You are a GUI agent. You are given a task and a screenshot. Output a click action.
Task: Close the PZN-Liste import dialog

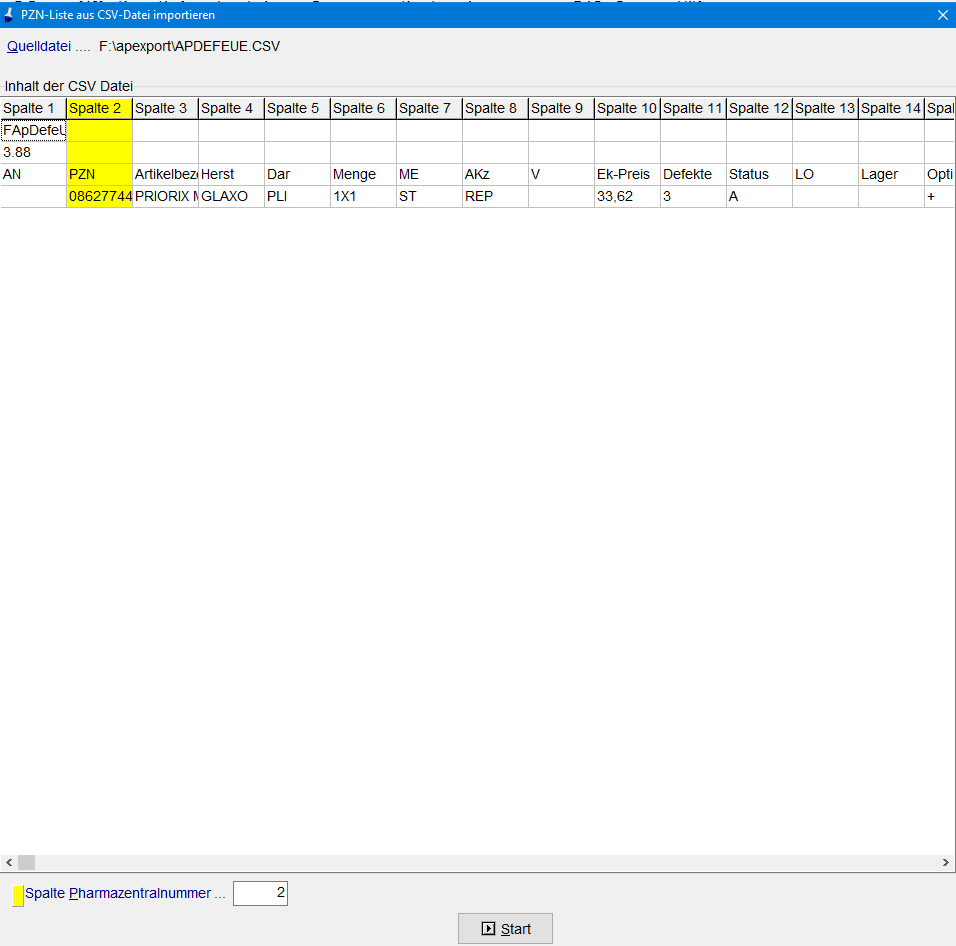(x=941, y=15)
